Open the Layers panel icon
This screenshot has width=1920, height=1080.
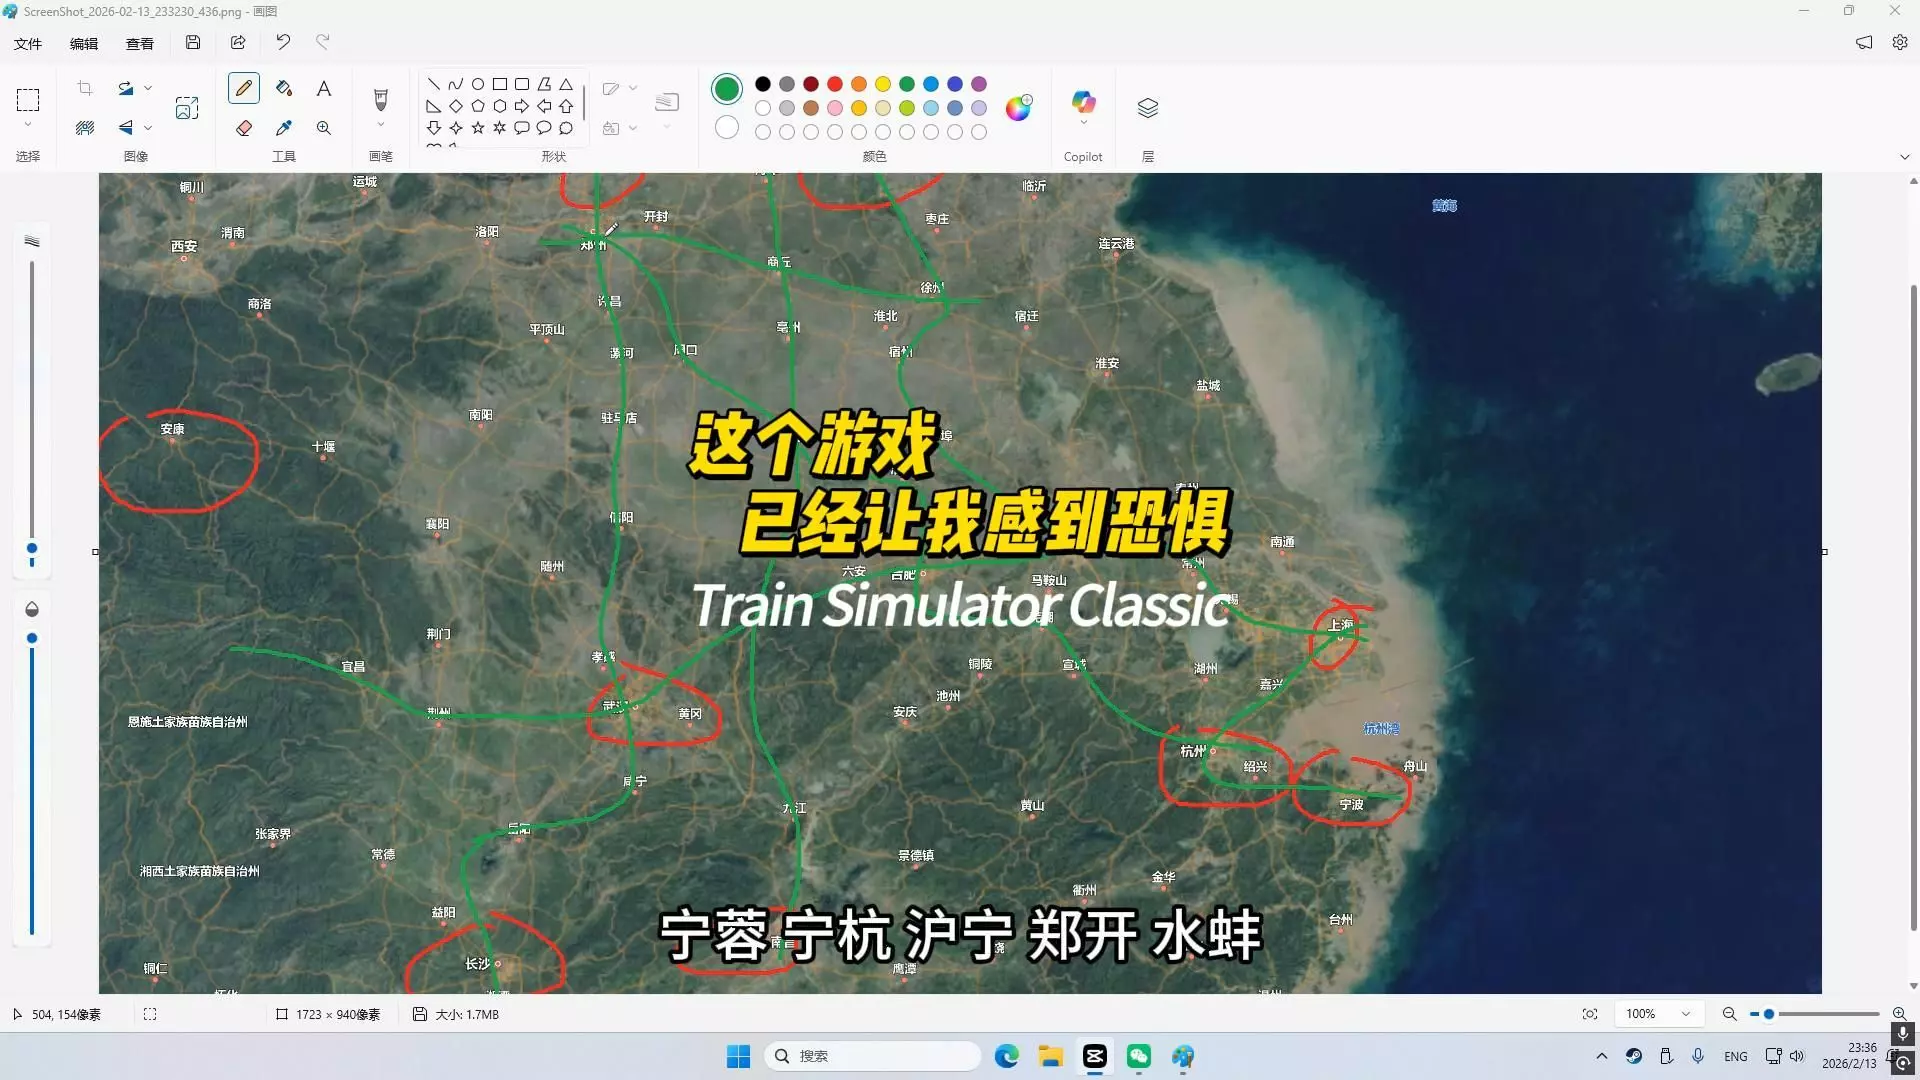(x=1148, y=108)
